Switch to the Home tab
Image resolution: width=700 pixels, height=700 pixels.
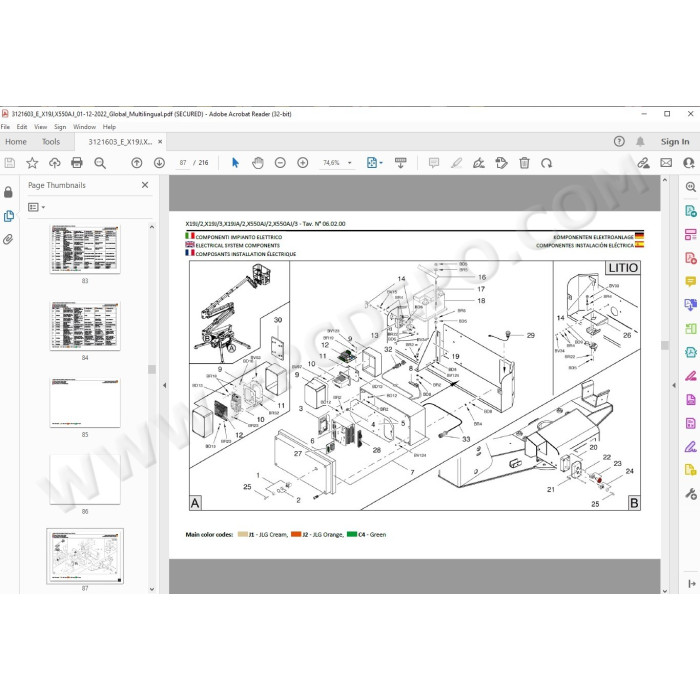click(x=16, y=142)
